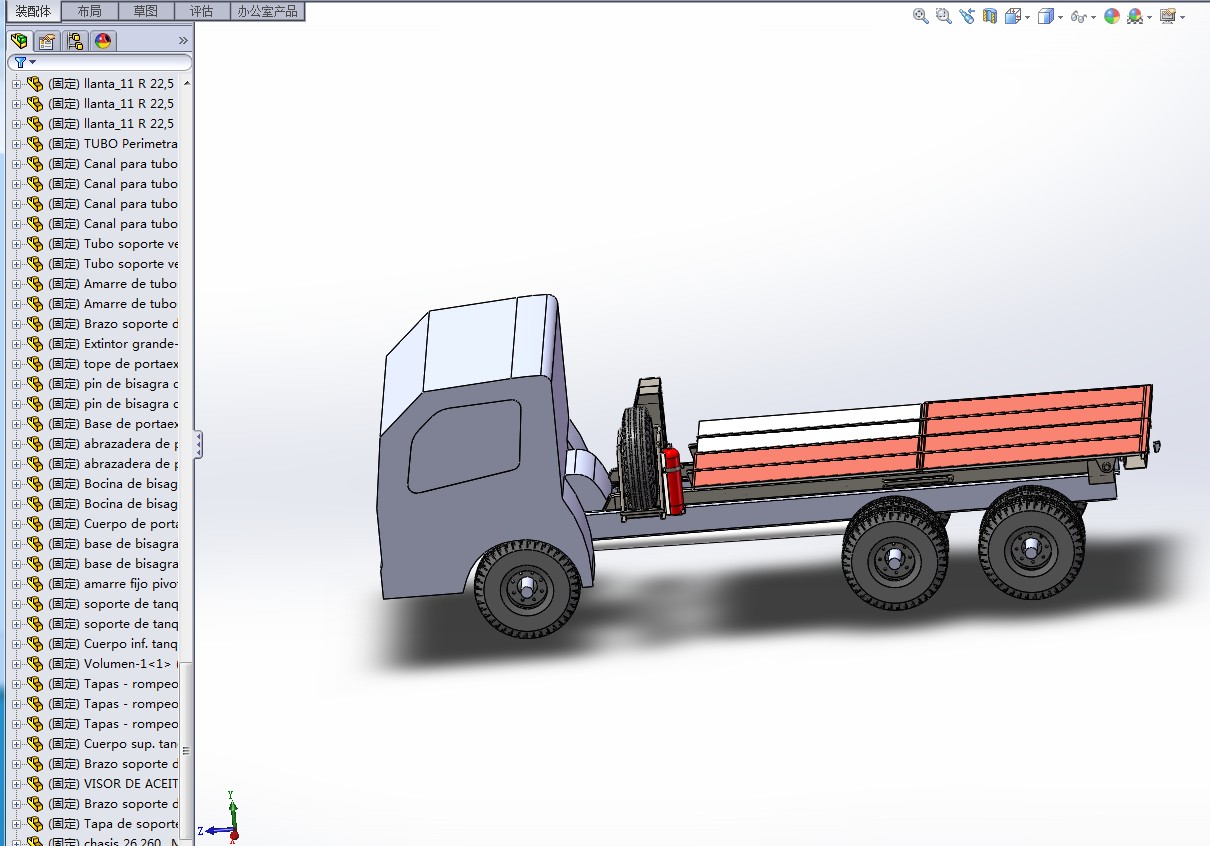The height and width of the screenshot is (846, 1210).
Task: Switch to the 评估 tab
Action: (x=201, y=11)
